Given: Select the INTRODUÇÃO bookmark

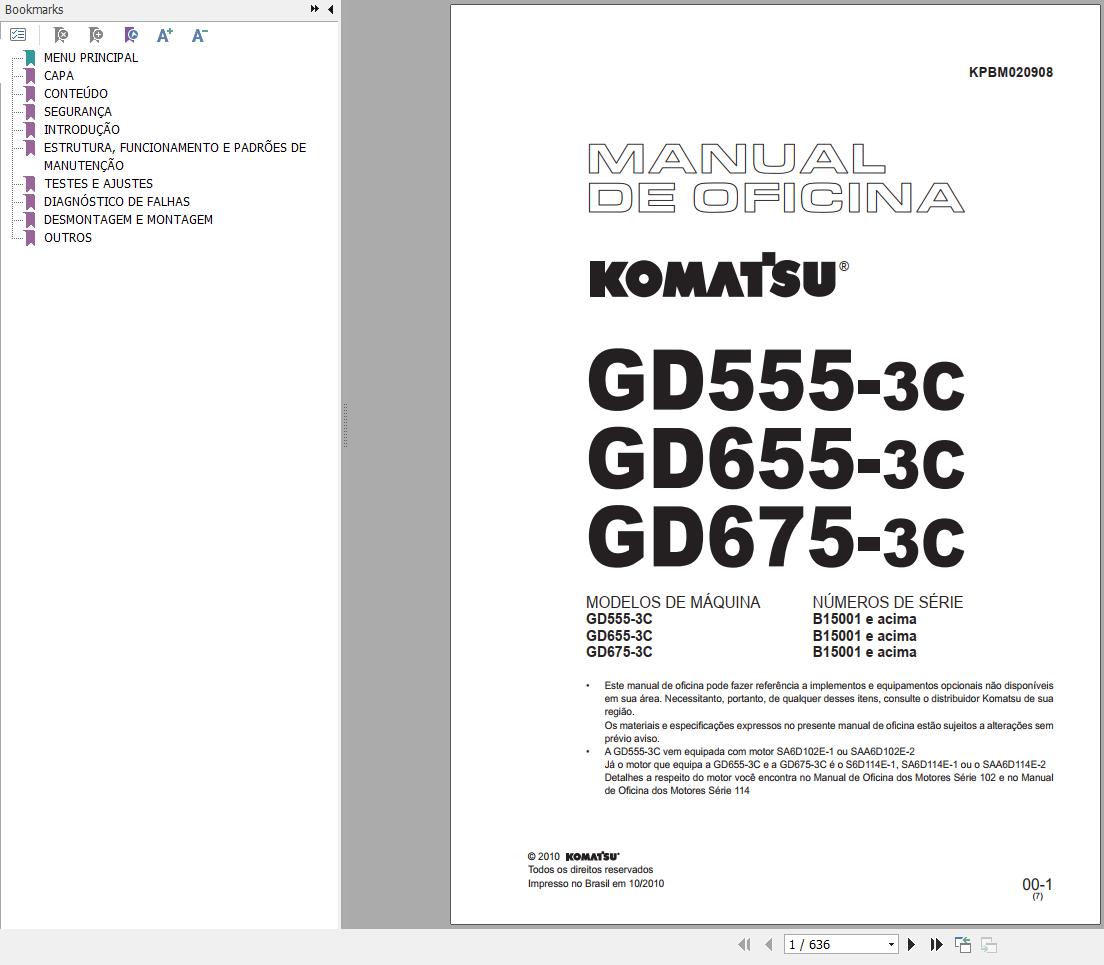Looking at the screenshot, I should 82,130.
